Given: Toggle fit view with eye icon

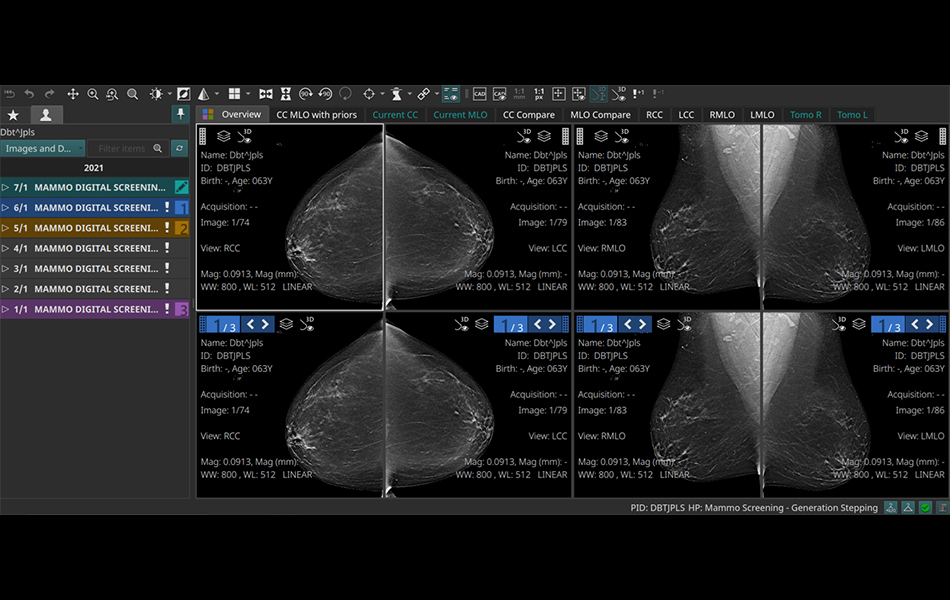Looking at the screenshot, I should (579, 94).
